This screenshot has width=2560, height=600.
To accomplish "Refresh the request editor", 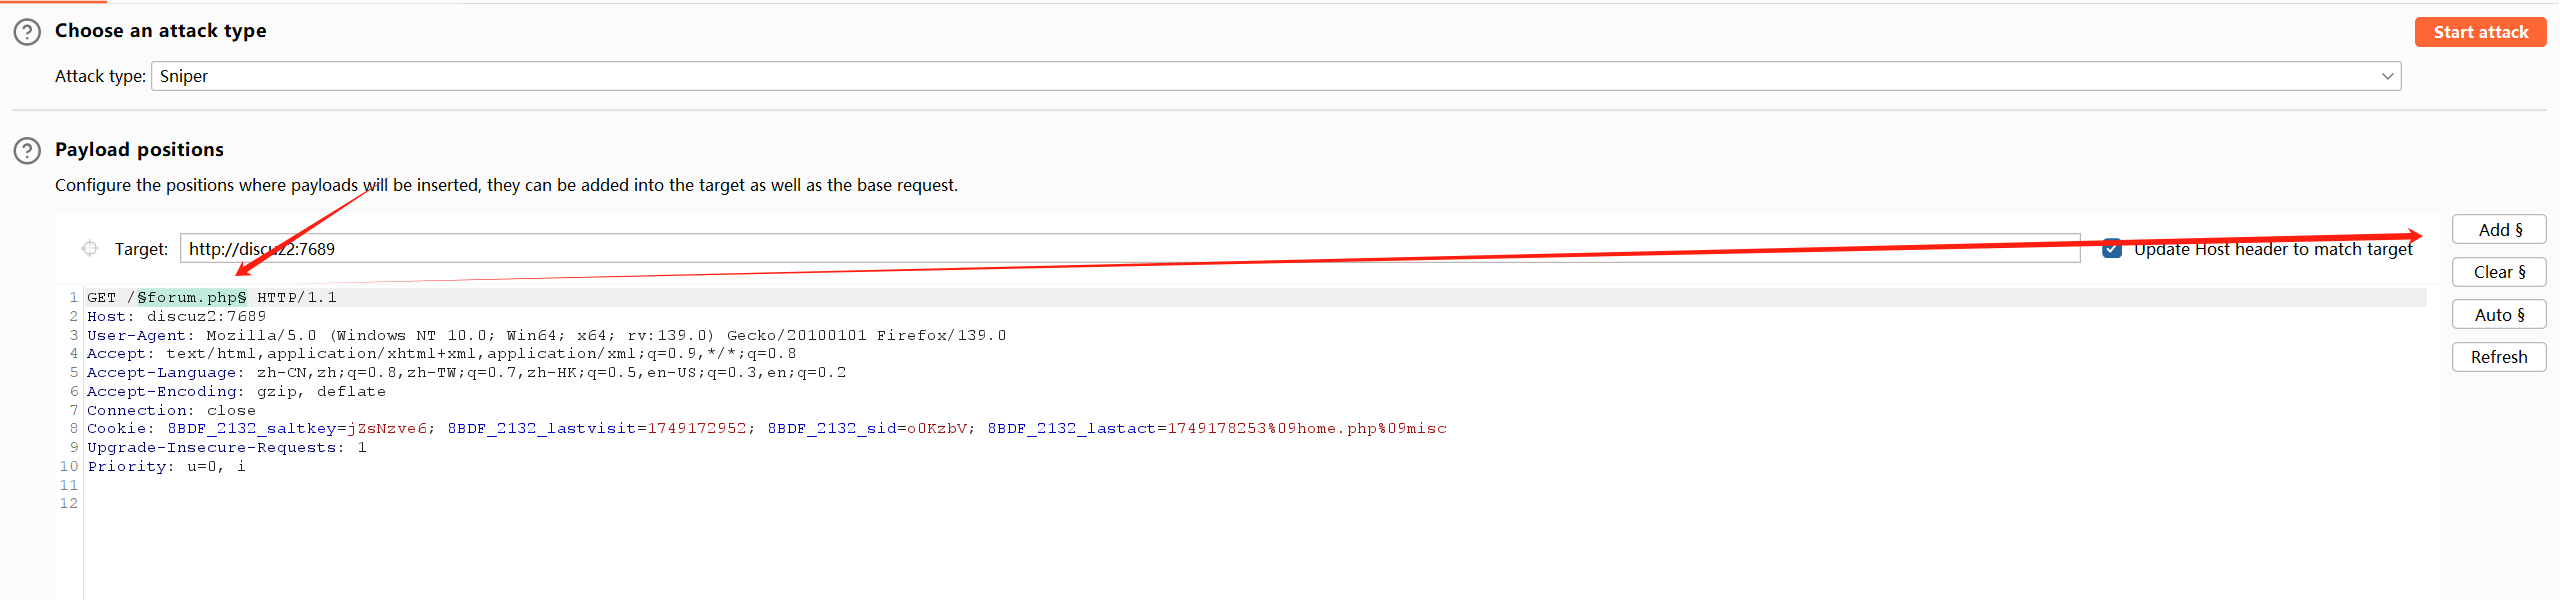I will coord(2499,357).
